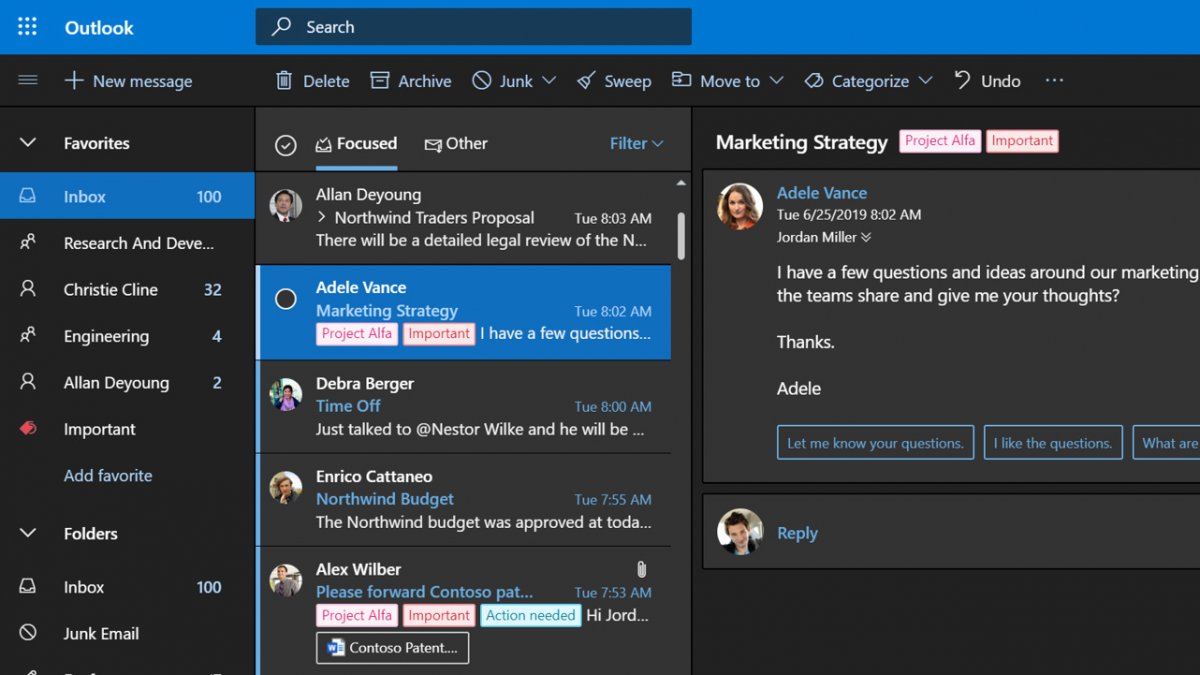This screenshot has width=1200, height=675.
Task: Click the Archive box icon
Action: [x=380, y=80]
